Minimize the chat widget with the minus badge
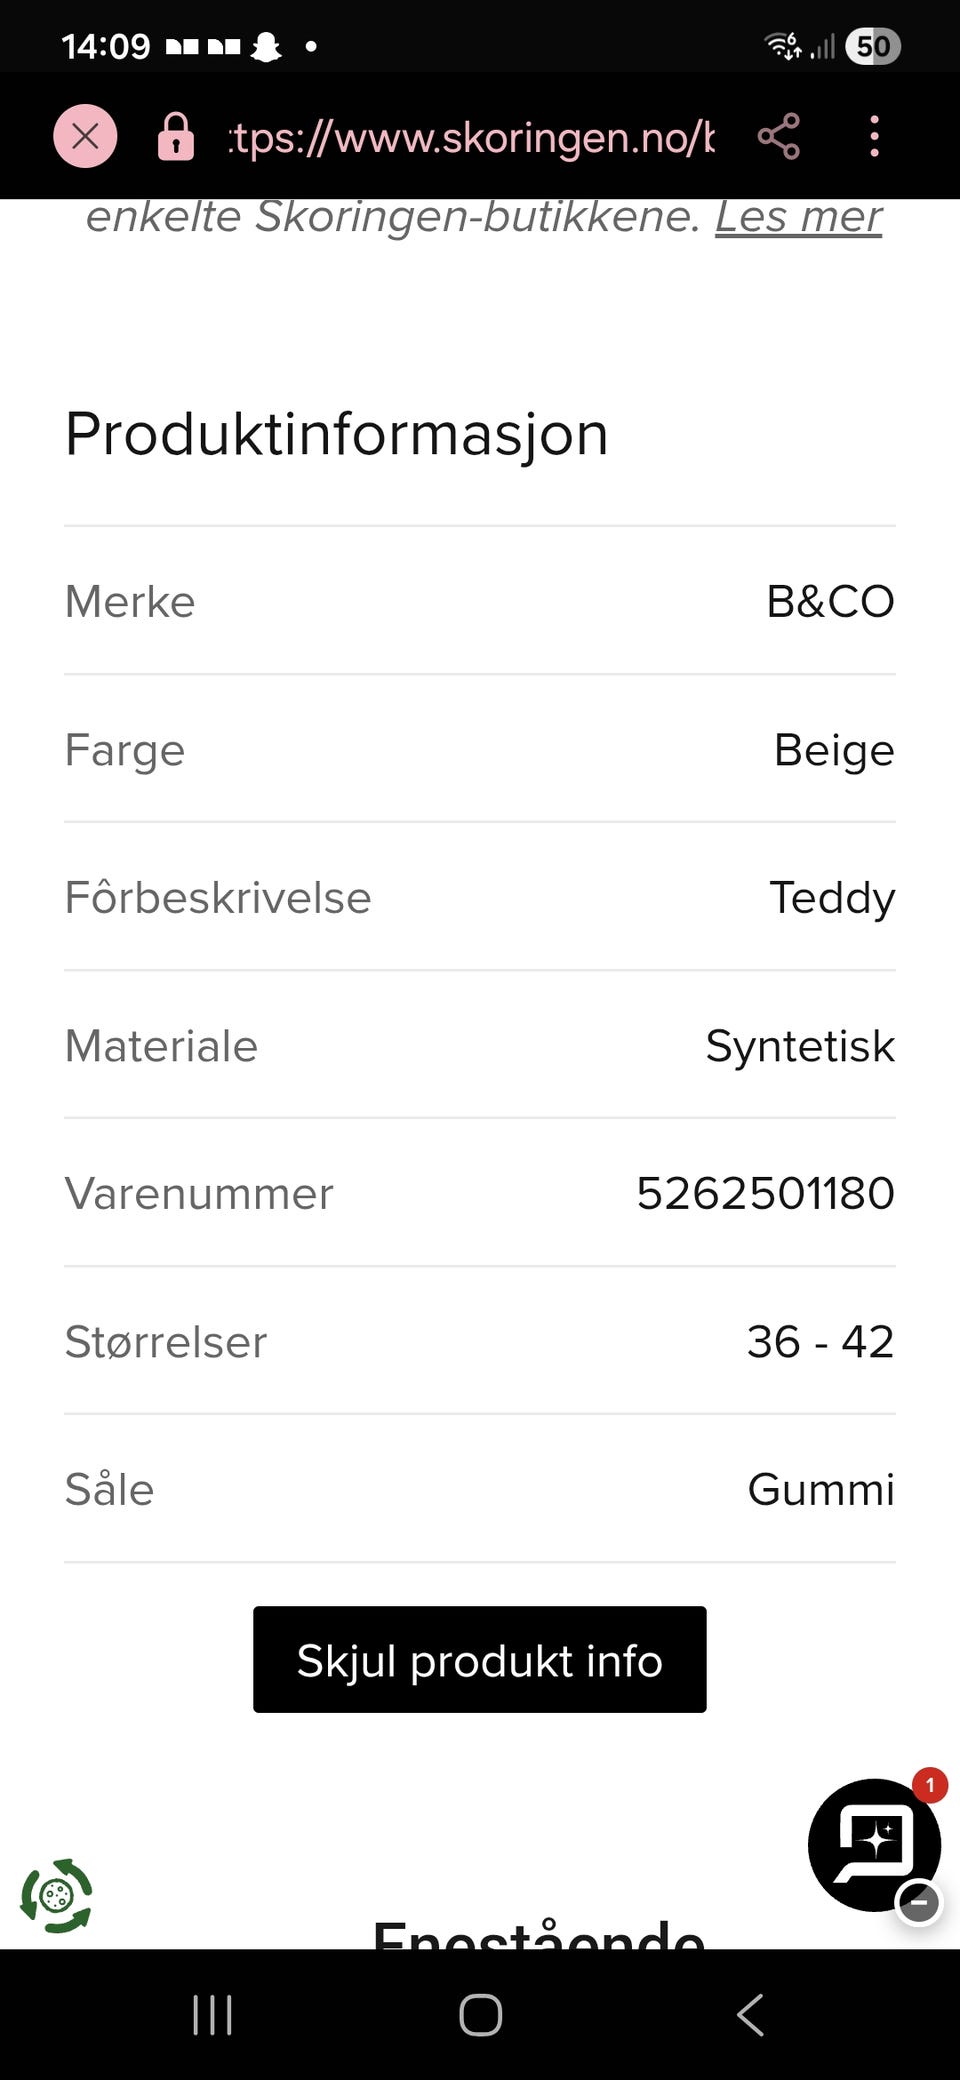 (918, 1902)
